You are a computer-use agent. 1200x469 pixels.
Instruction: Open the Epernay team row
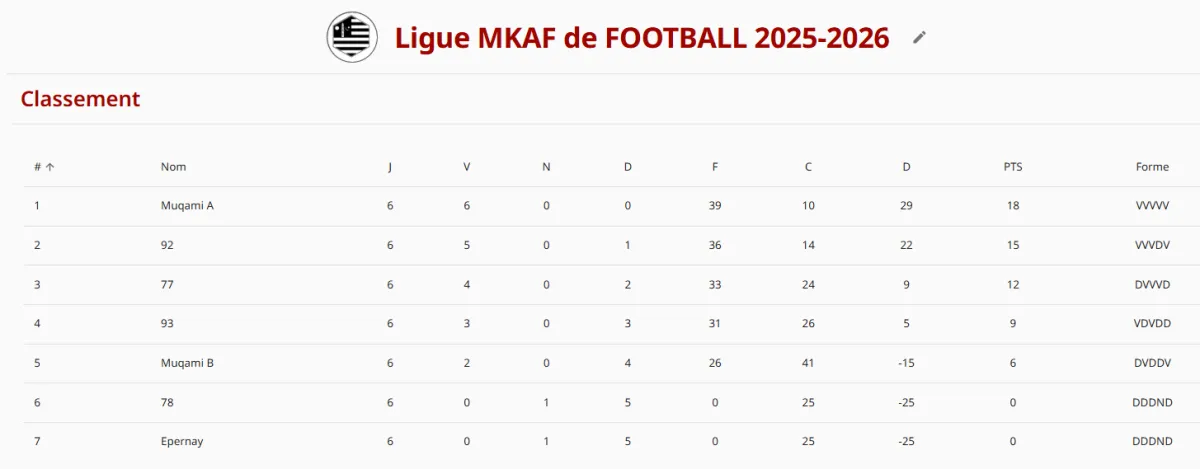(x=600, y=441)
